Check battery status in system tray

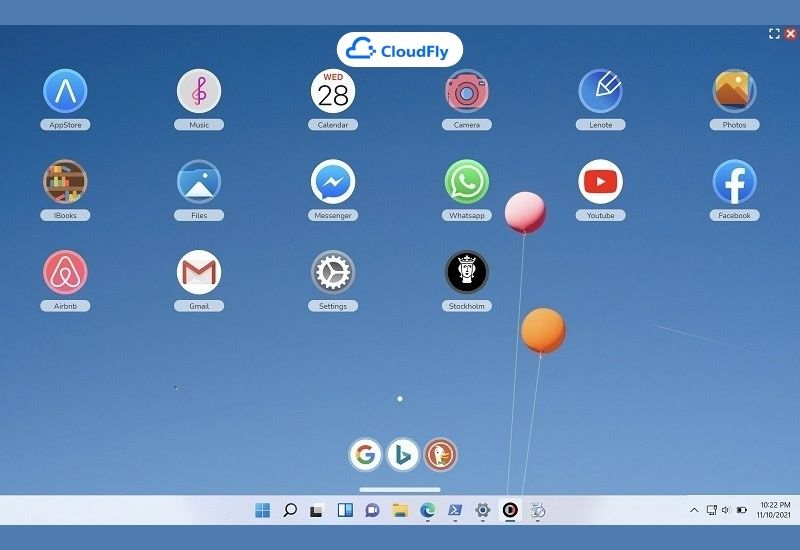[x=741, y=510]
